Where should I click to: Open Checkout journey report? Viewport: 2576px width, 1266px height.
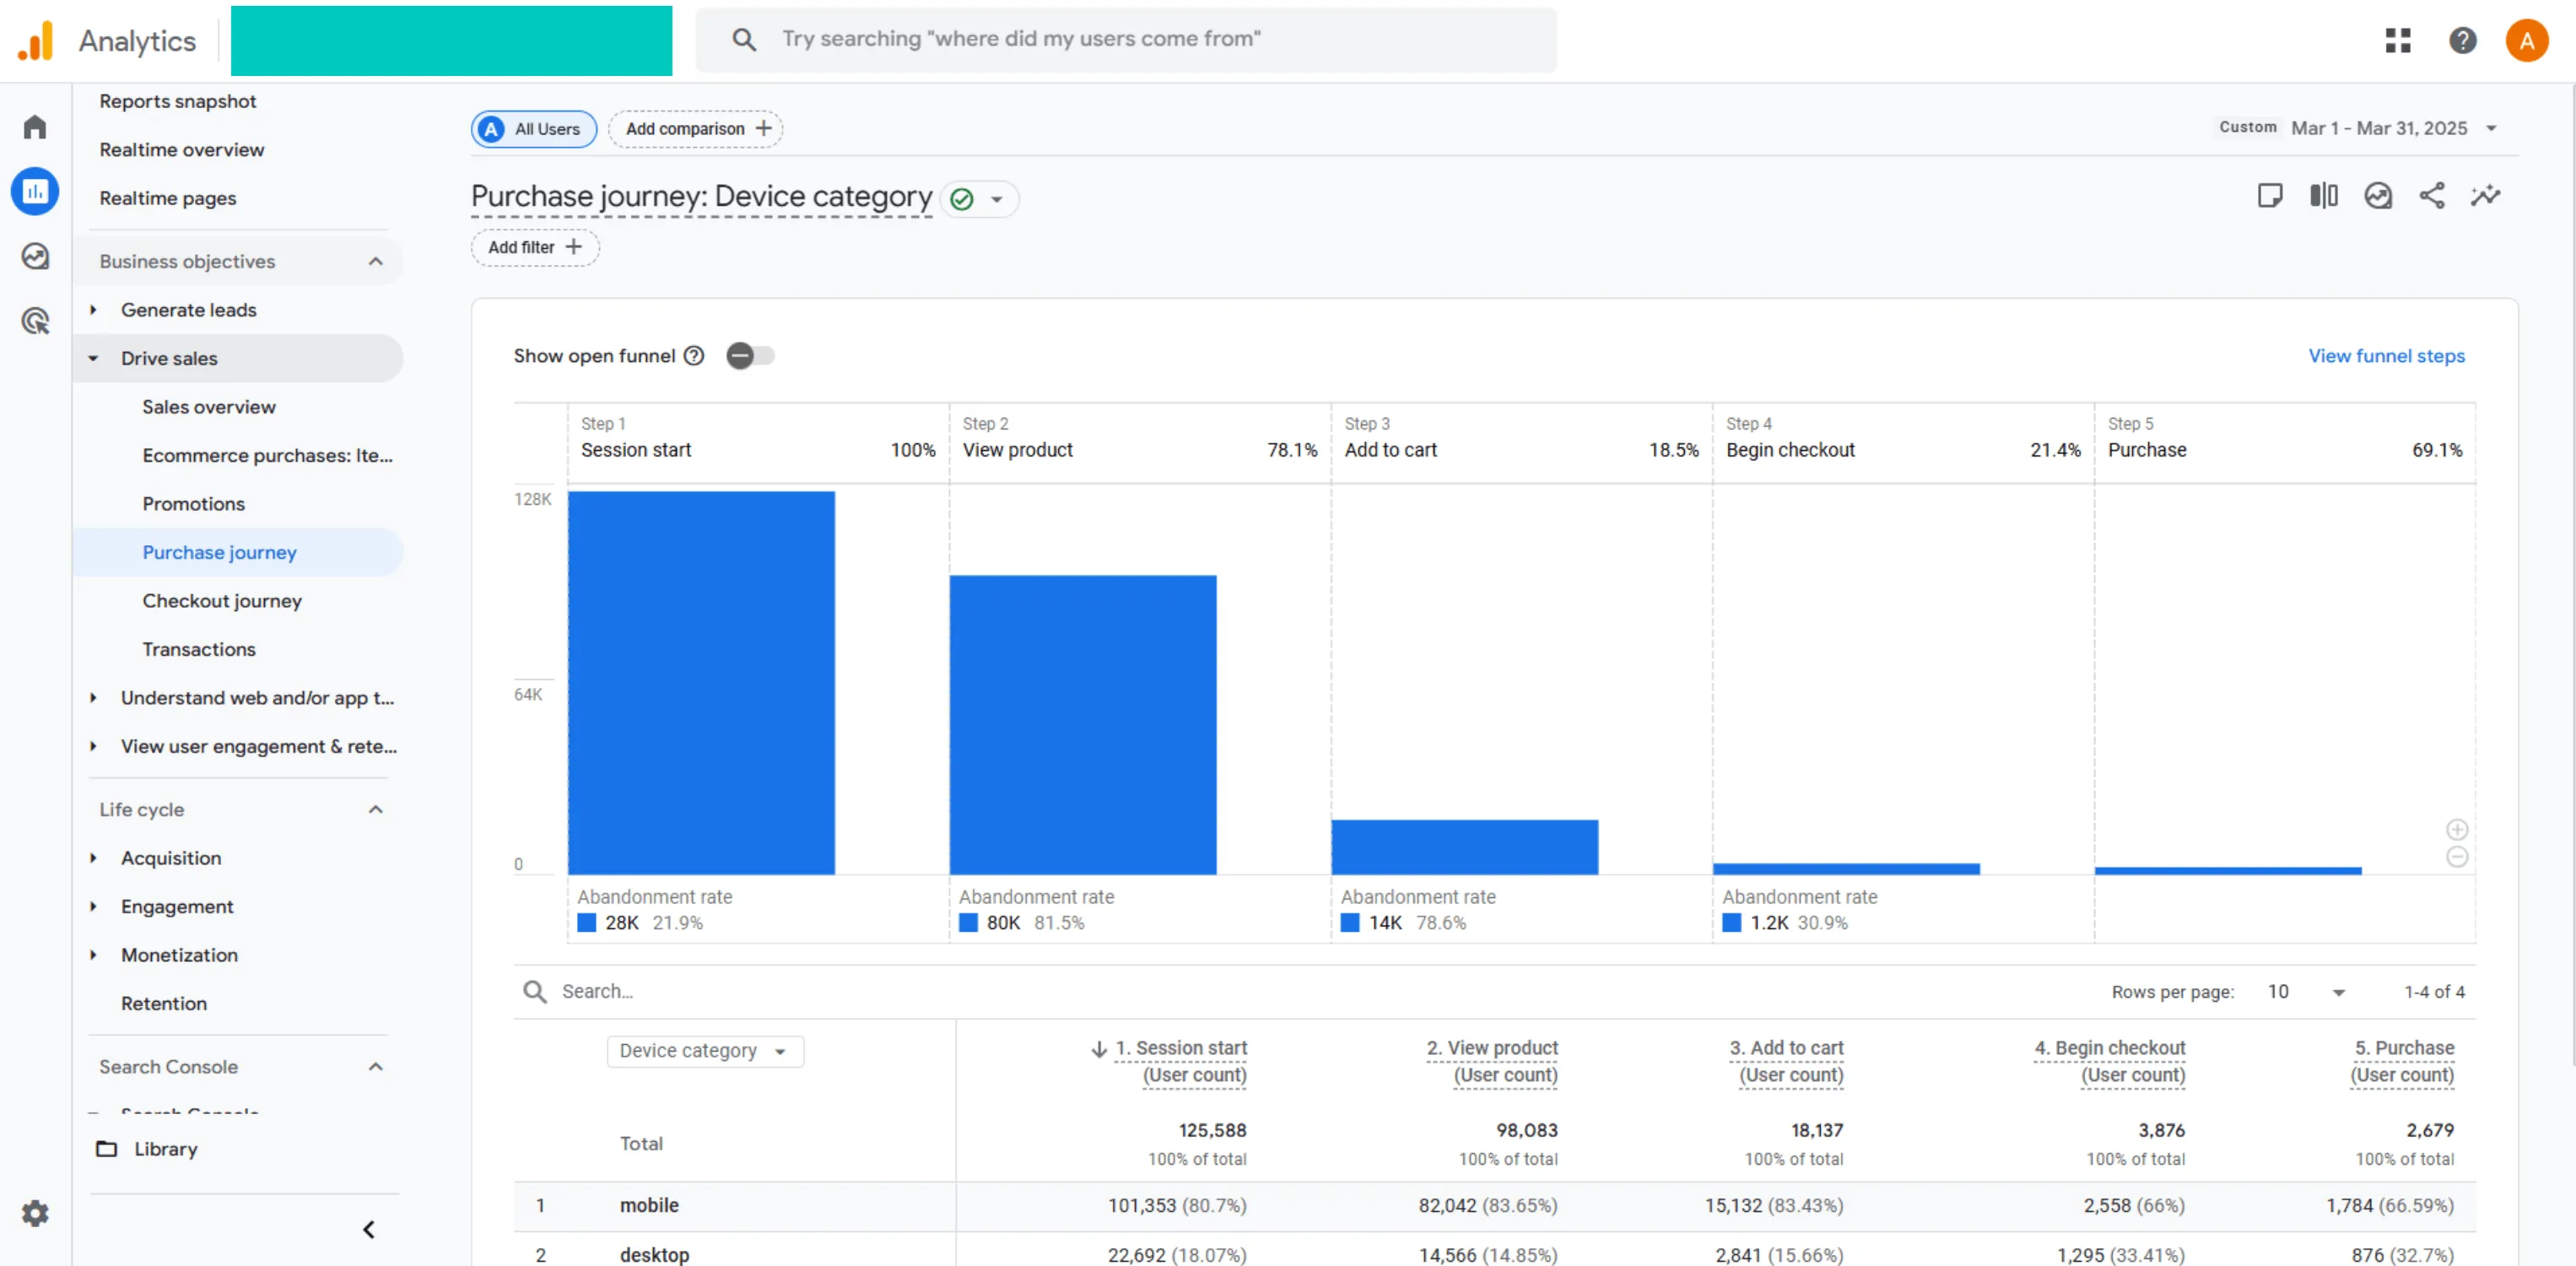[222, 601]
